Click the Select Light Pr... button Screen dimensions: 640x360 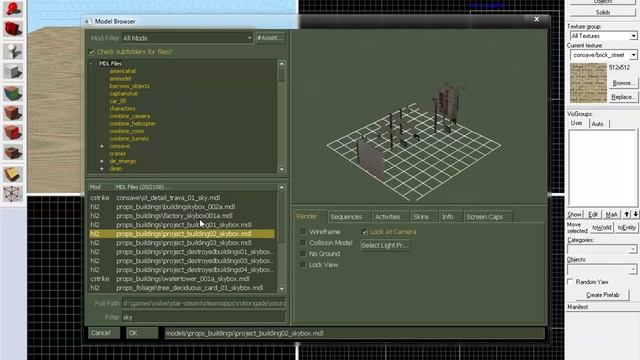pyautogui.click(x=385, y=245)
